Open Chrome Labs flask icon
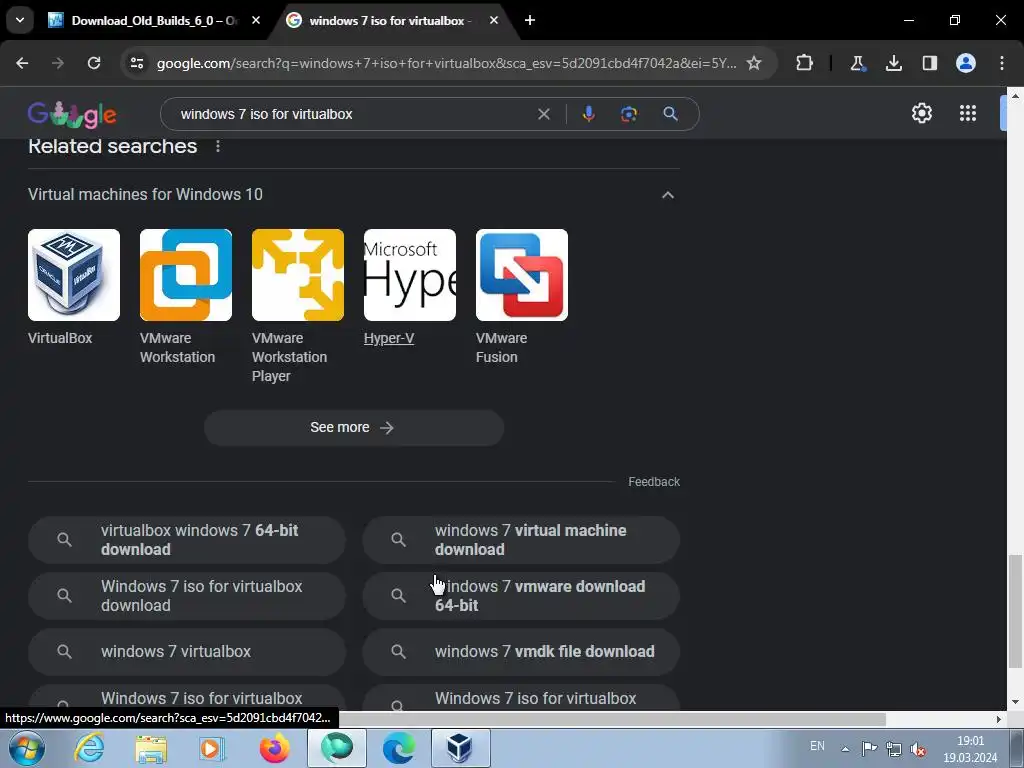This screenshot has width=1024, height=768. click(x=857, y=63)
